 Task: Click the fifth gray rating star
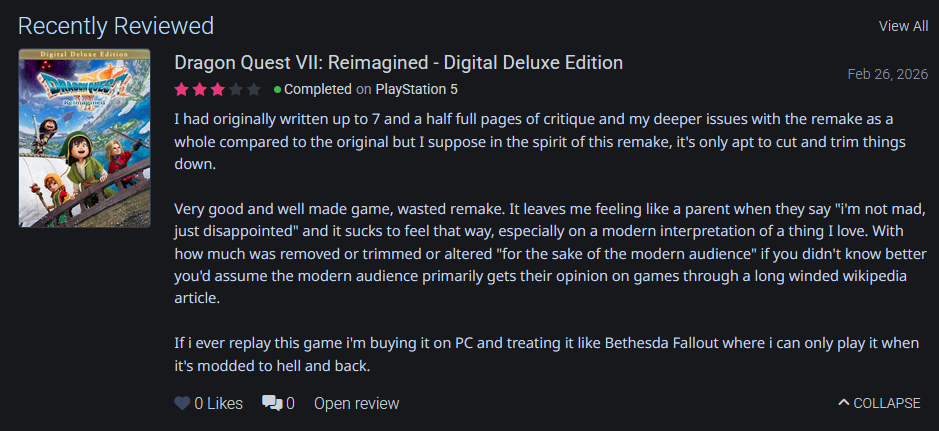(252, 89)
